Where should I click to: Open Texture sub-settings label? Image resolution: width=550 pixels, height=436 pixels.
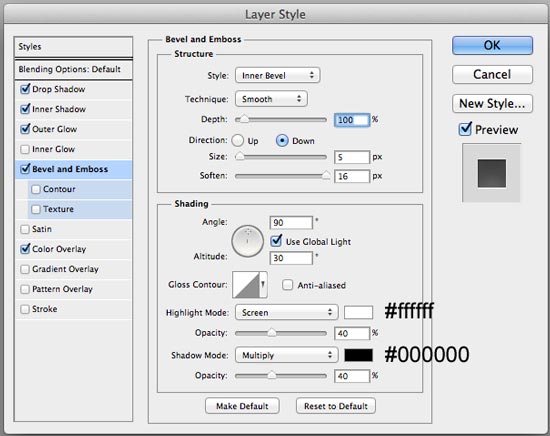(58, 209)
